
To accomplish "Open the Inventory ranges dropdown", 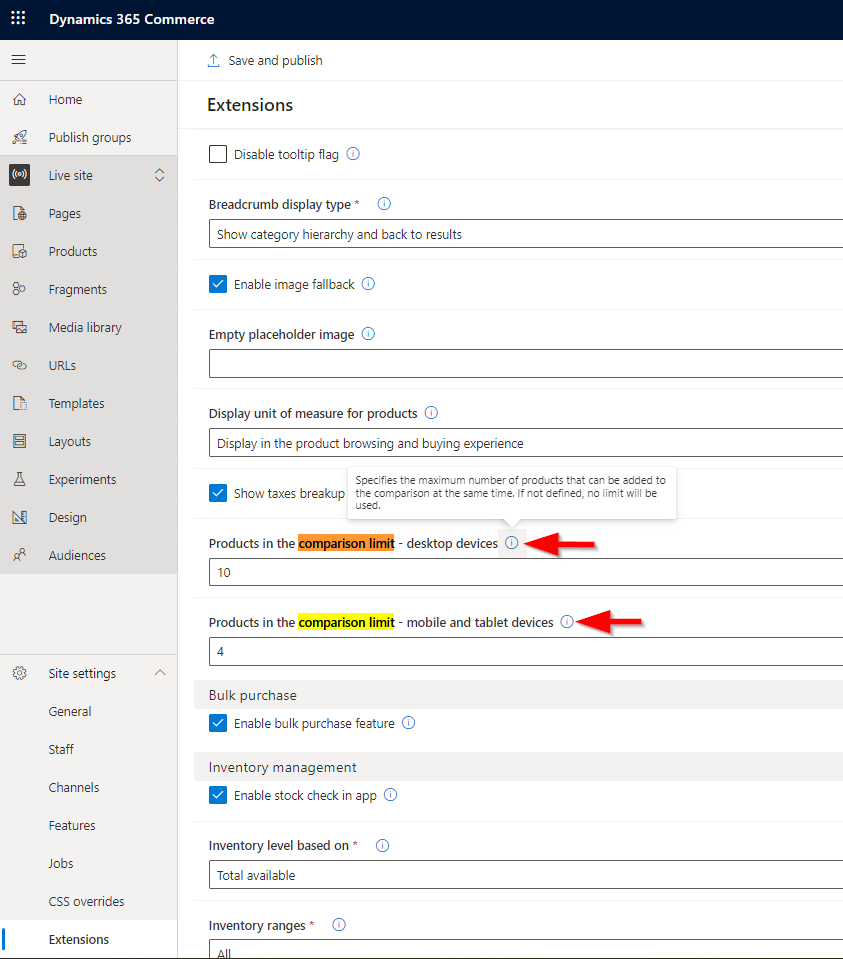I will (x=525, y=949).
